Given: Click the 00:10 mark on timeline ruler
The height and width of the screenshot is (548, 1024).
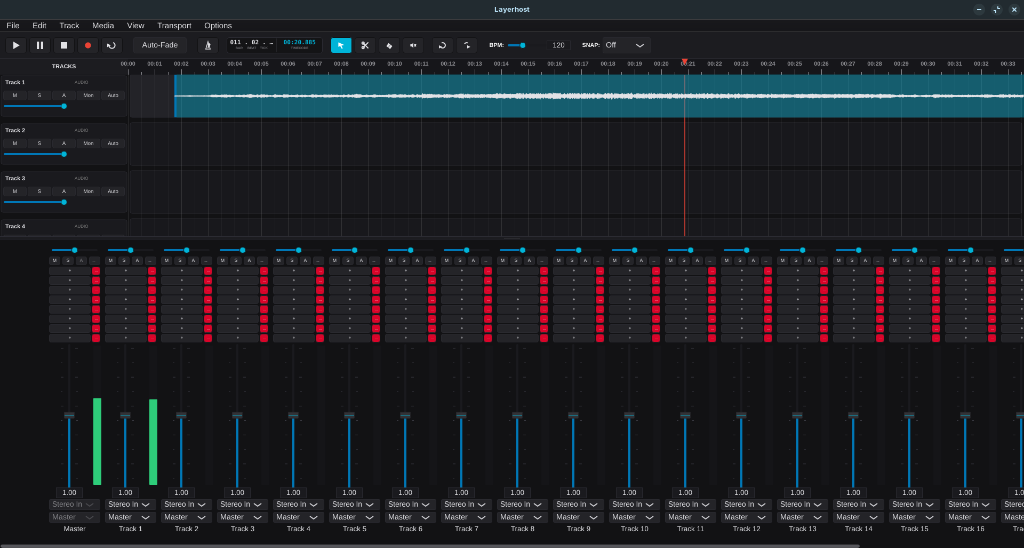Looking at the screenshot, I should click(394, 64).
